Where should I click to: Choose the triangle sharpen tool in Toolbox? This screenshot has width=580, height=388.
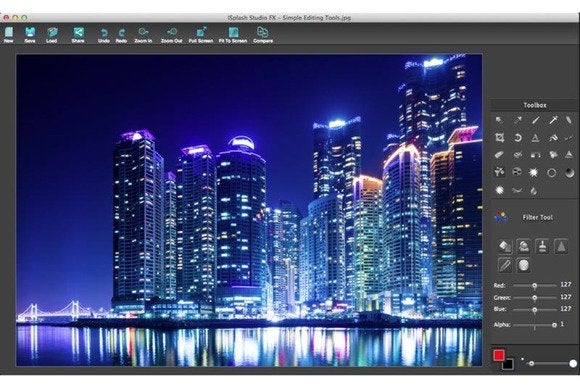[x=569, y=155]
